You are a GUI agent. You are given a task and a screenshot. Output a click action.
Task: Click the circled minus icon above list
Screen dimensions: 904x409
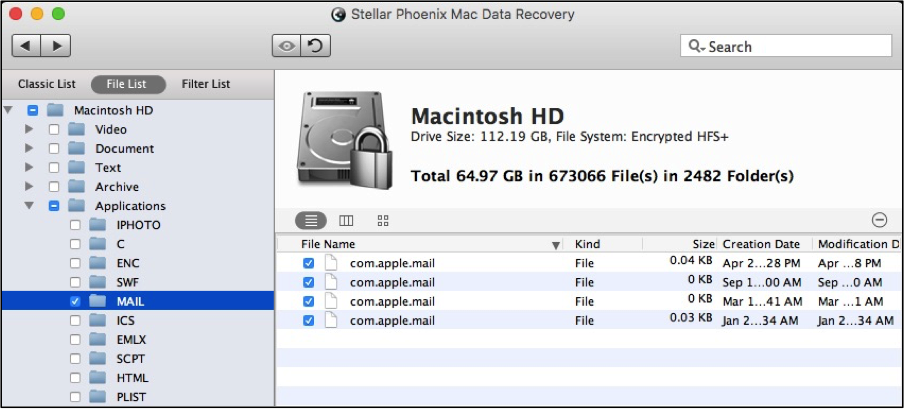point(879,219)
